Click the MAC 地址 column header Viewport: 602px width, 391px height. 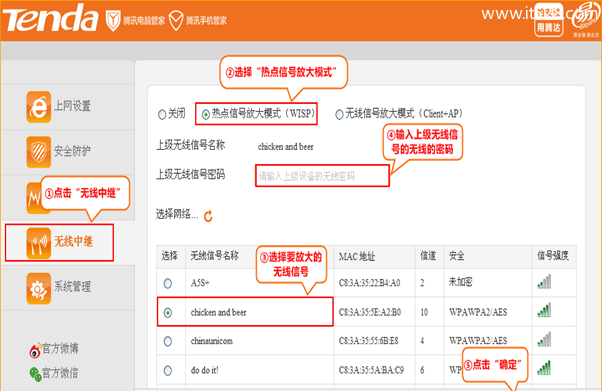(357, 257)
